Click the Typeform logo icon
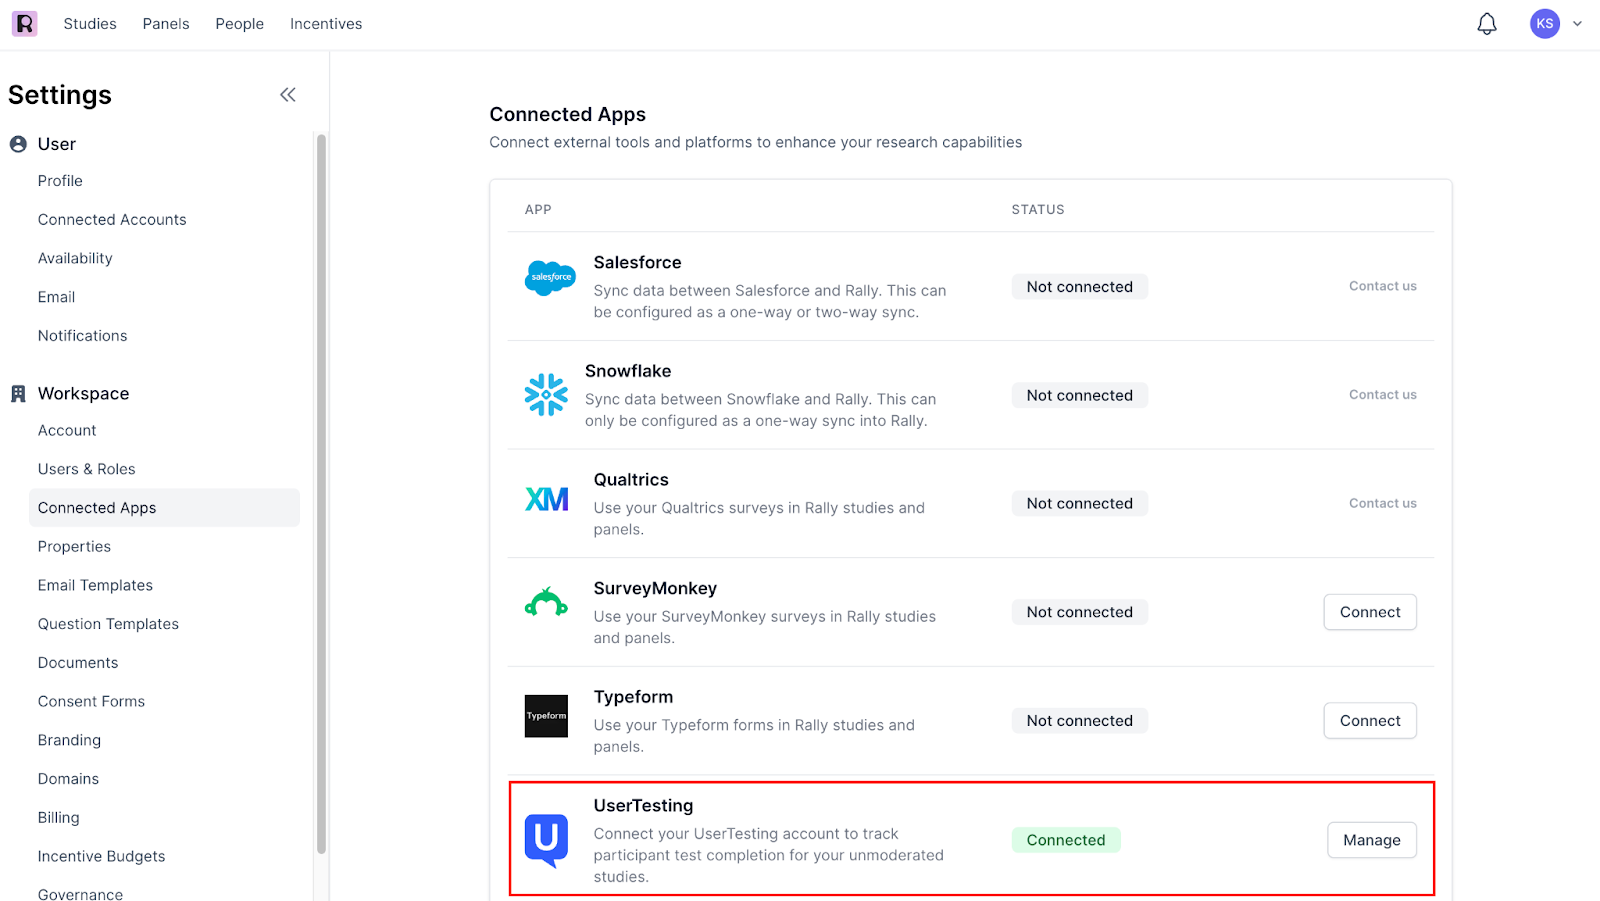This screenshot has height=901, width=1600. click(546, 716)
